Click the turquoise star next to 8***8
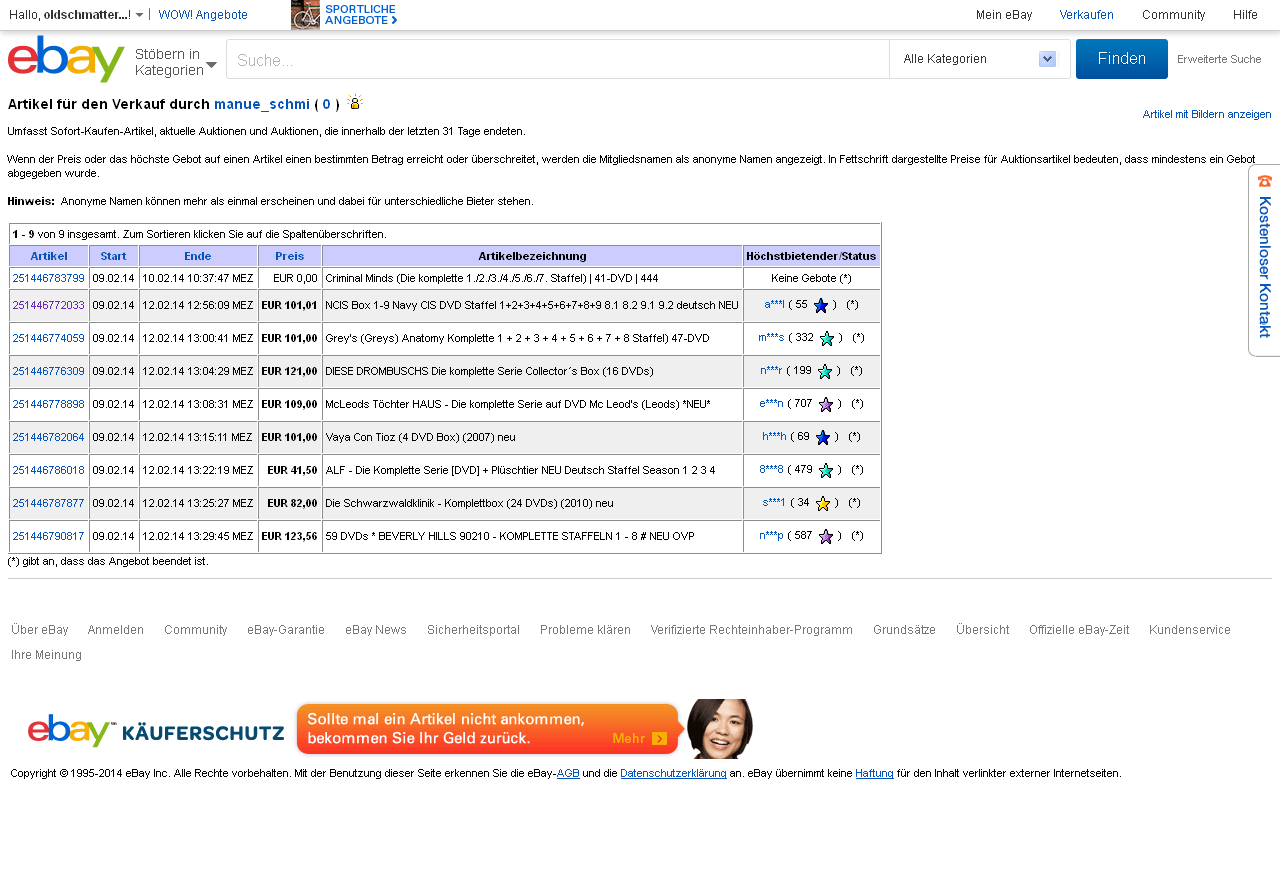The height and width of the screenshot is (876, 1280). [826, 470]
